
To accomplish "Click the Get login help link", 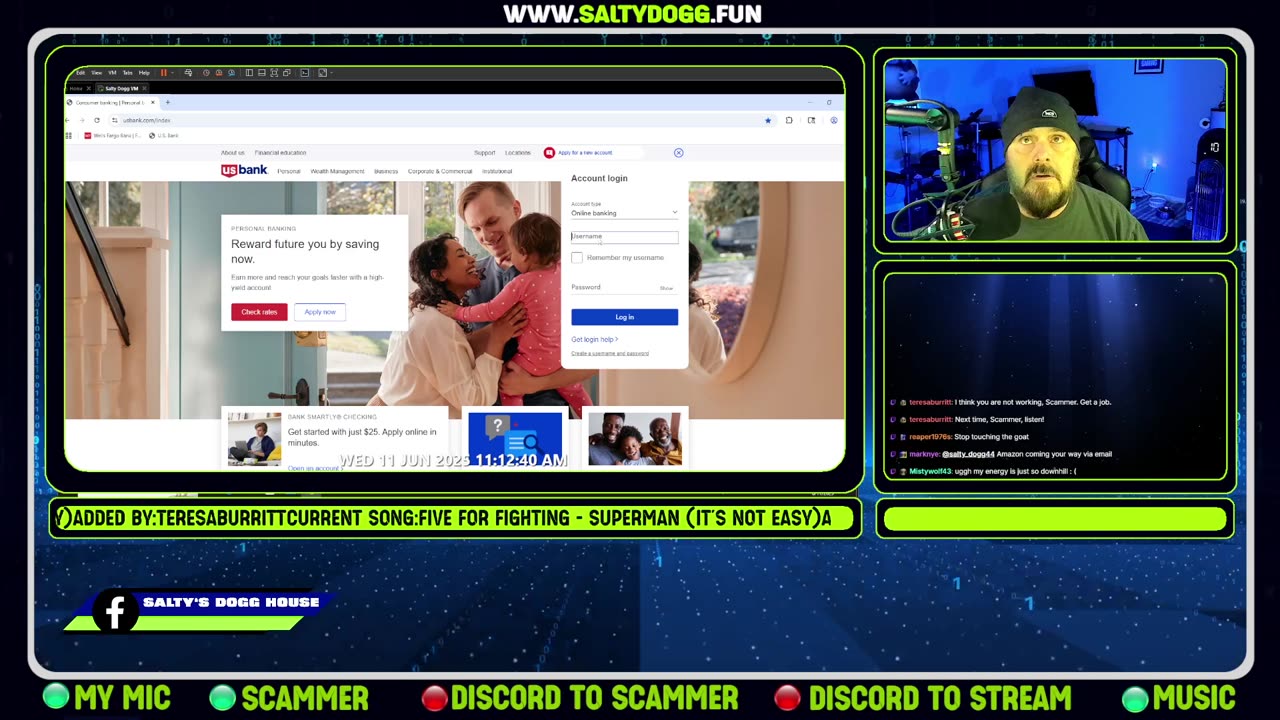I will pos(594,340).
